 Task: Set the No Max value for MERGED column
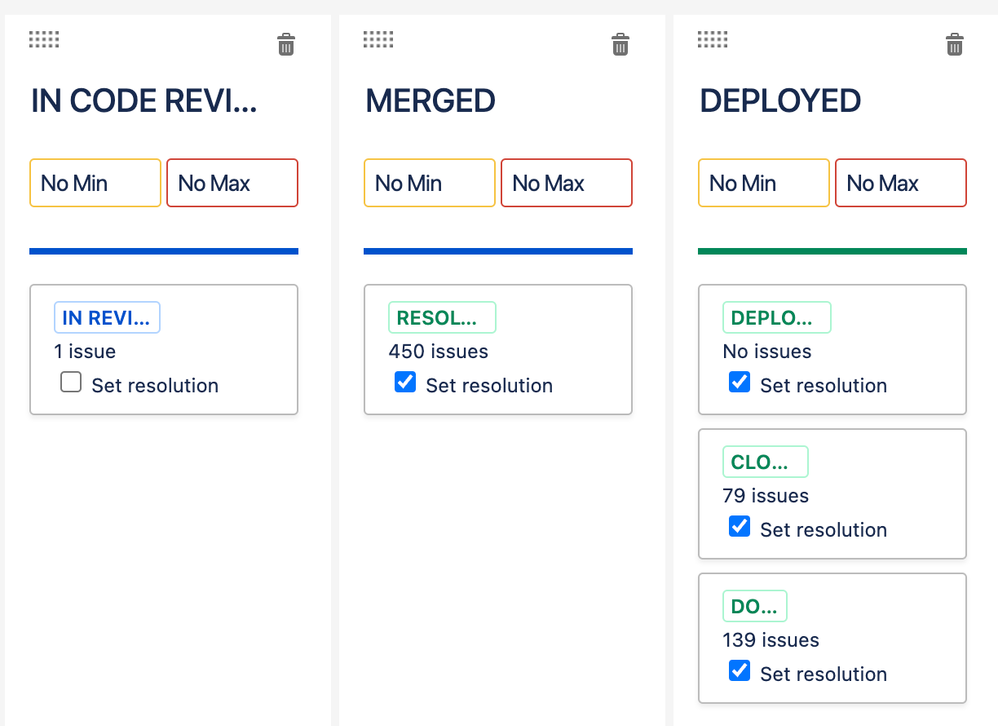click(566, 183)
